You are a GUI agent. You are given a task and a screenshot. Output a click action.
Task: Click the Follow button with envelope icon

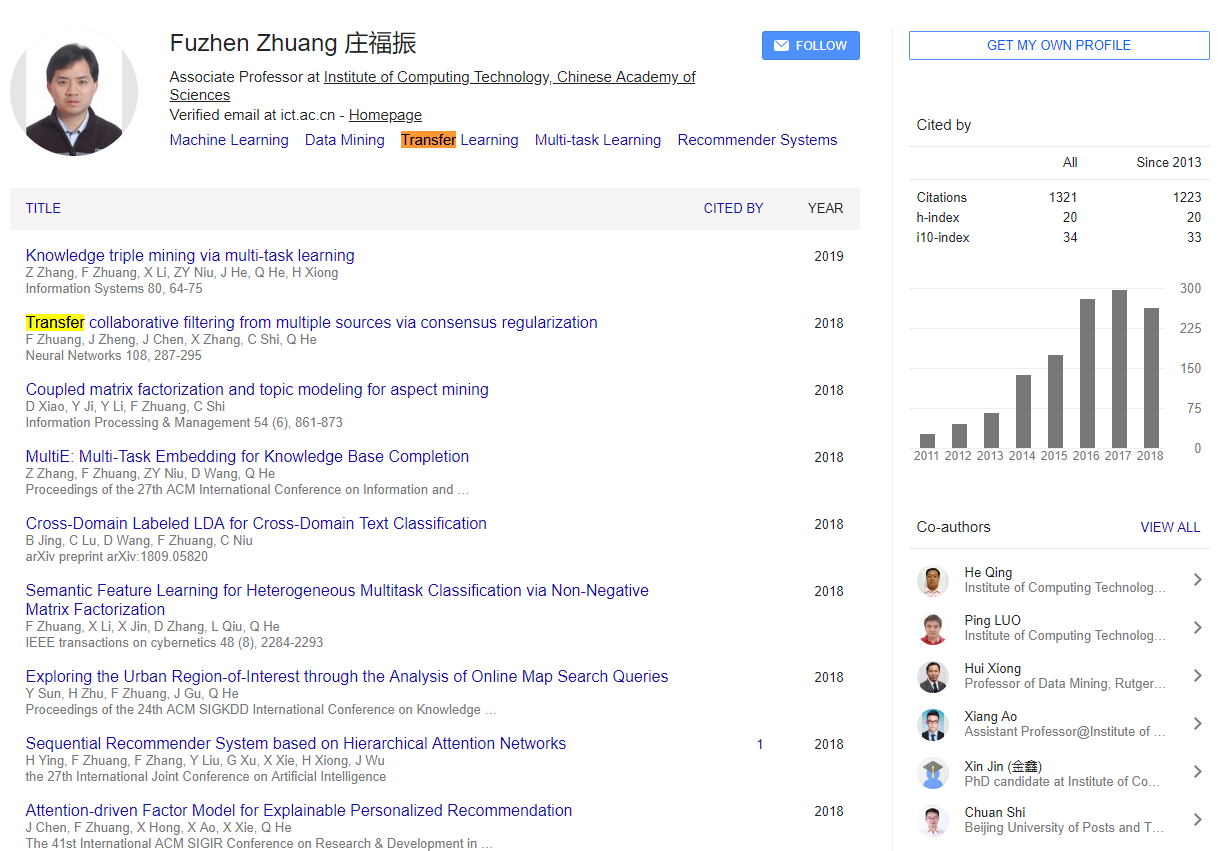click(x=810, y=46)
